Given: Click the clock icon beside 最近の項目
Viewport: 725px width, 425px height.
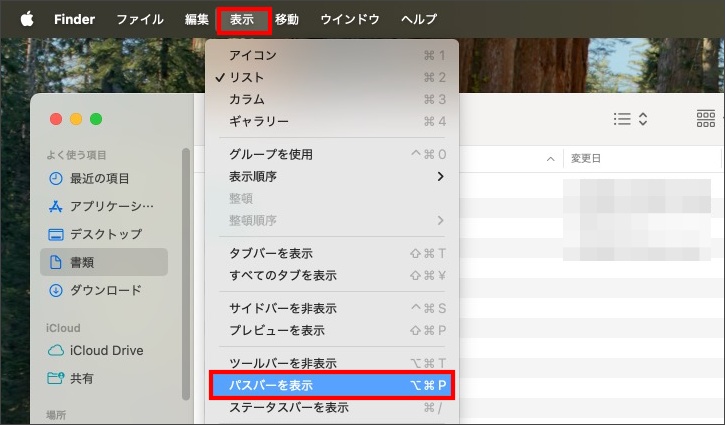Looking at the screenshot, I should pyautogui.click(x=56, y=178).
